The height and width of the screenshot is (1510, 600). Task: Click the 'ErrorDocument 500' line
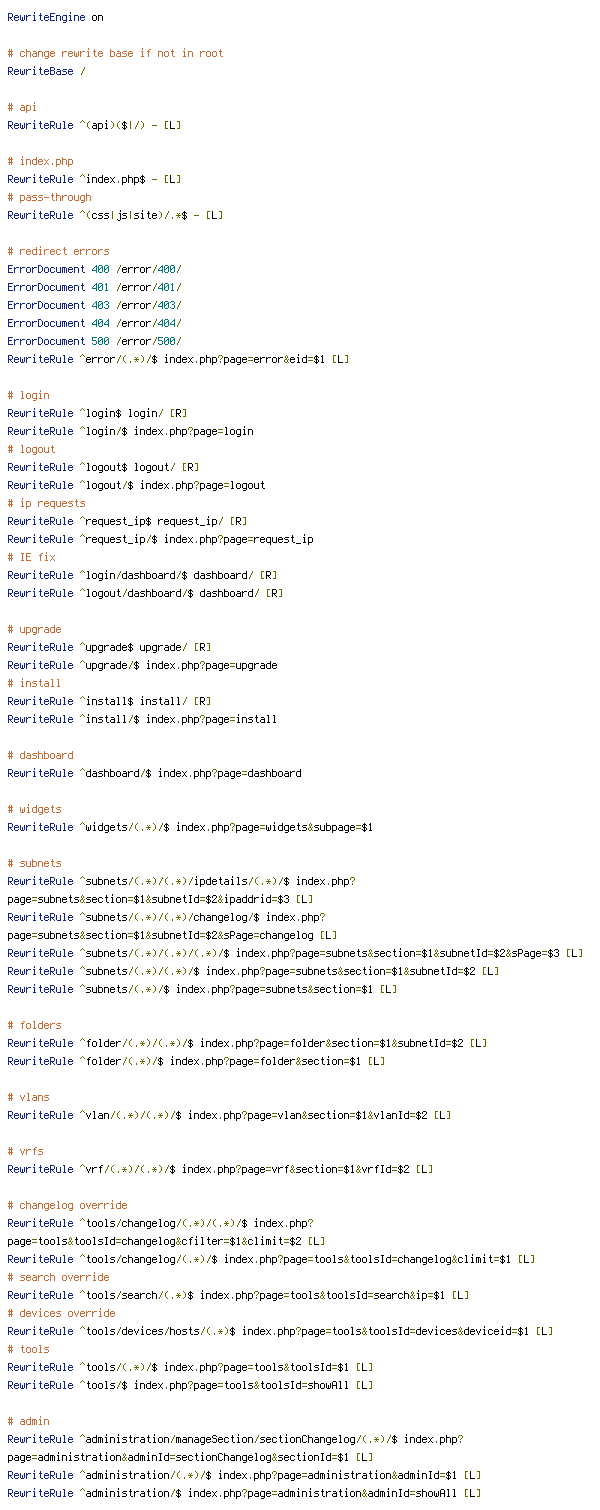pos(94,341)
